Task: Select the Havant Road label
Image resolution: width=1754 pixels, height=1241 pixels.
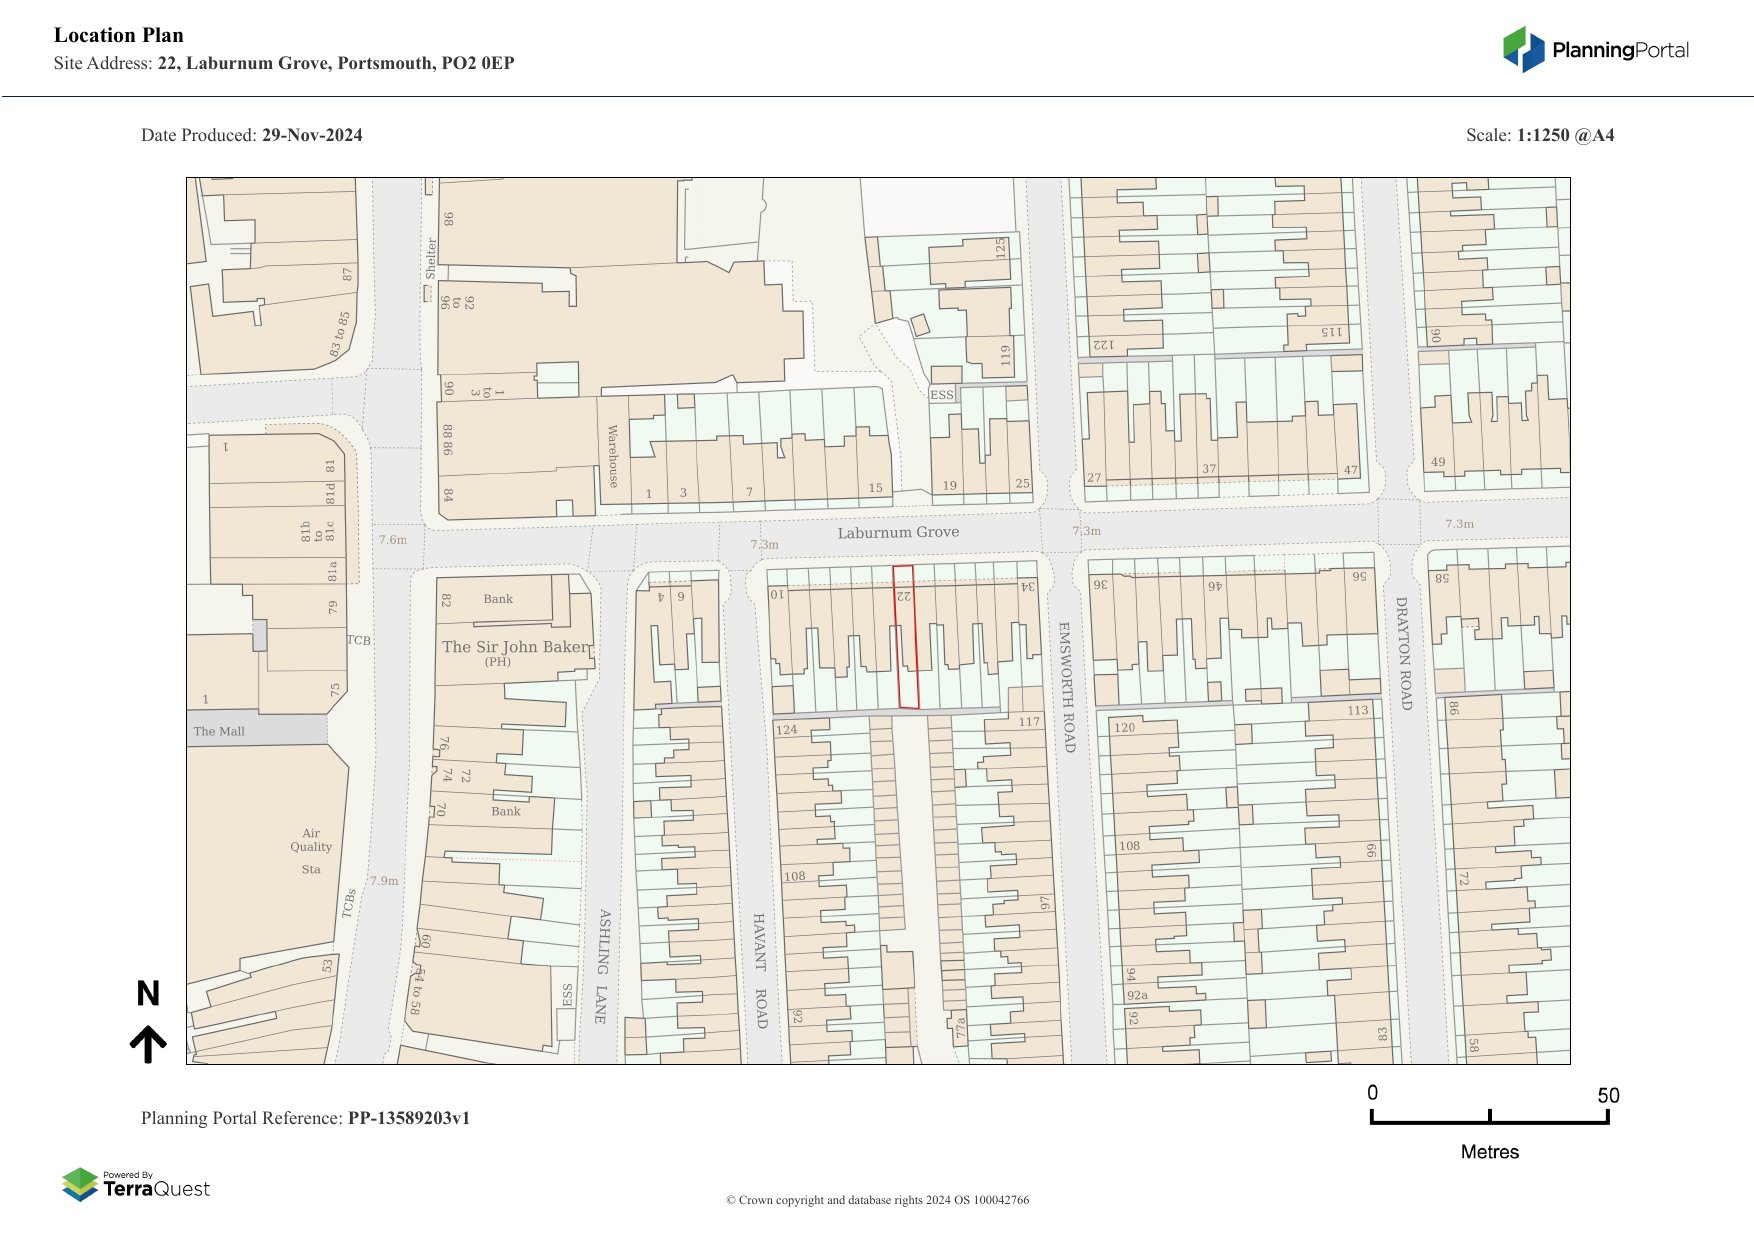Action: coord(760,970)
